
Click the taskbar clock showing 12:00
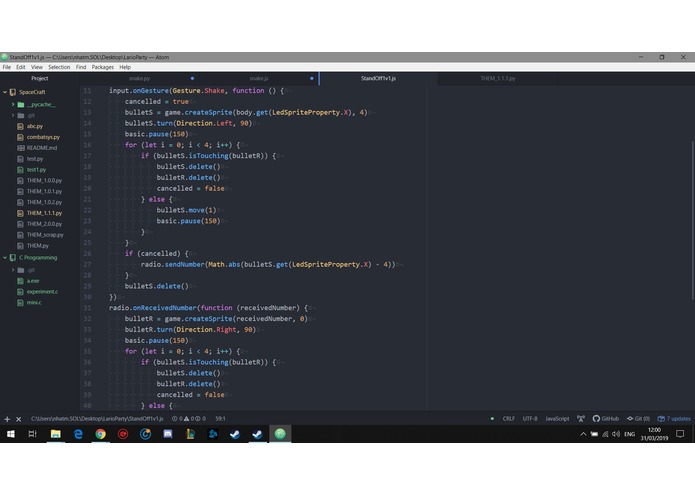(654, 434)
